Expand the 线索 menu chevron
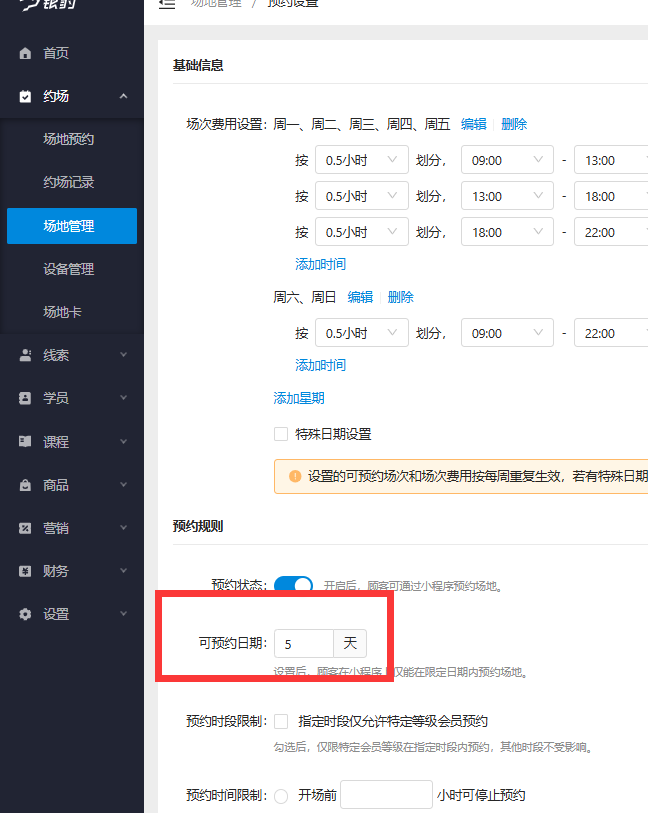Viewport: 648px width, 813px height. coord(123,355)
